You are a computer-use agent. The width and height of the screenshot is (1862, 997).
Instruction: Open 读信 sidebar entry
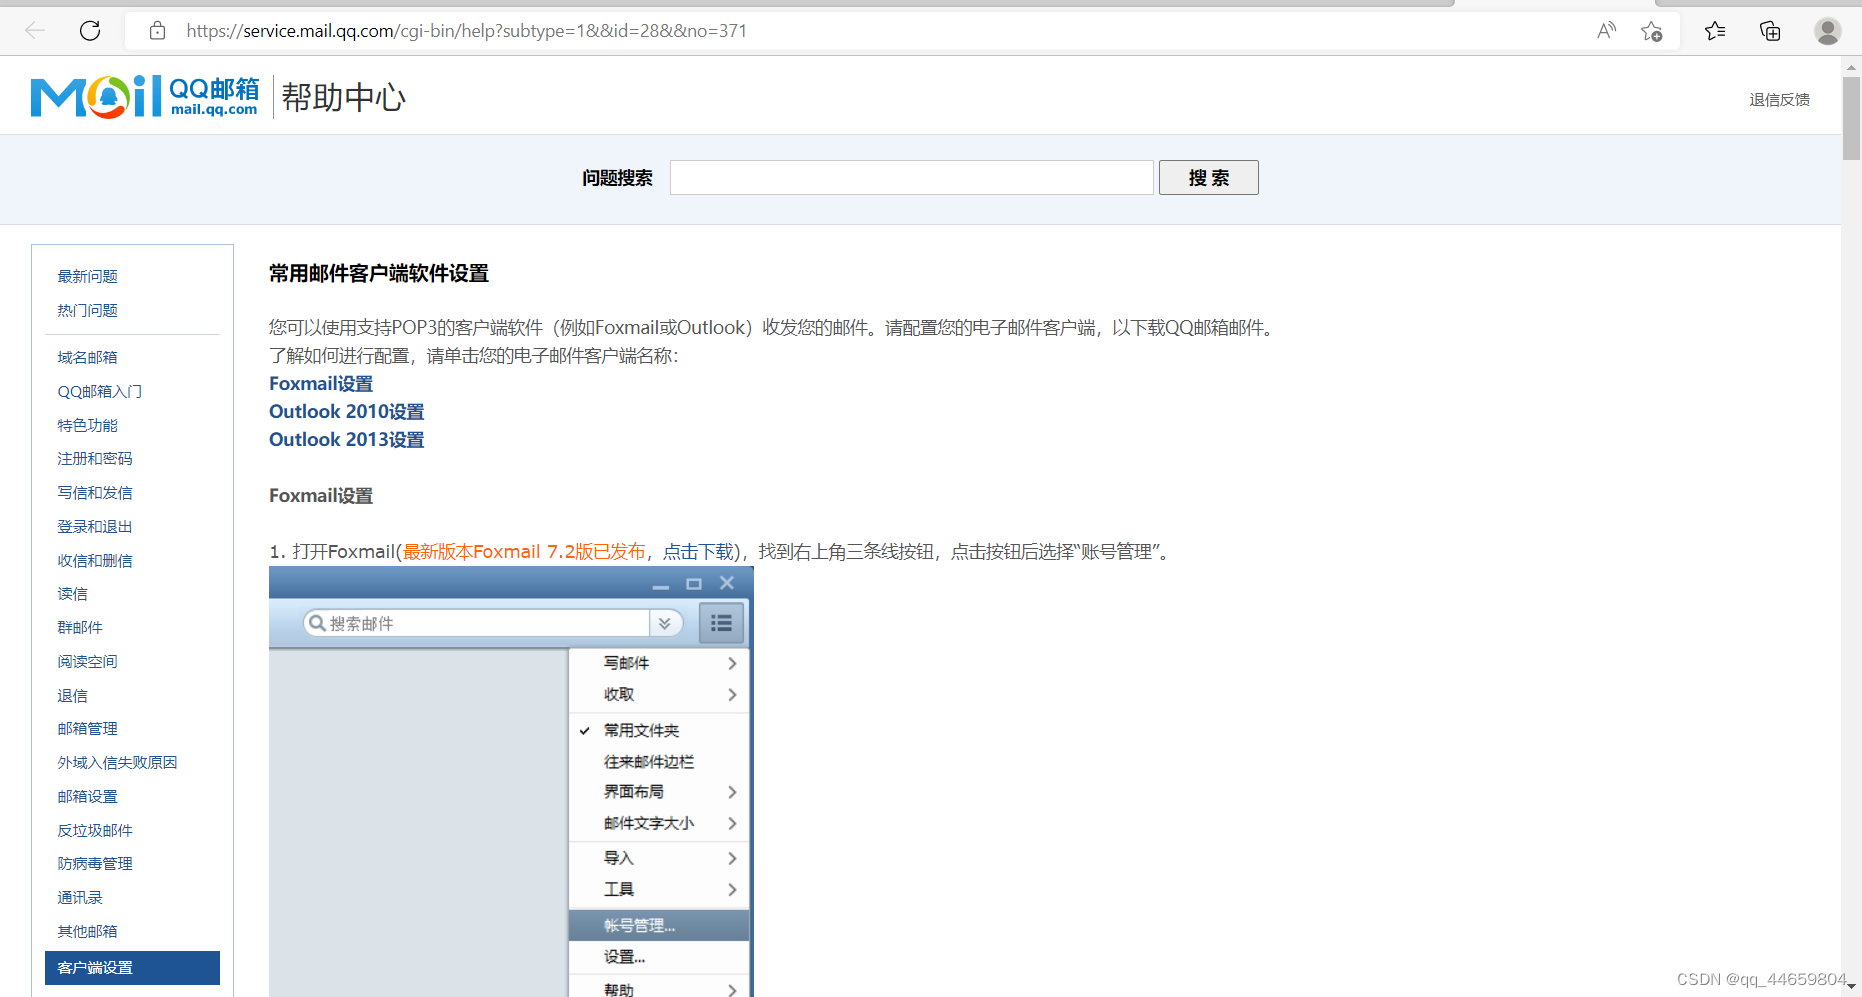point(72,594)
